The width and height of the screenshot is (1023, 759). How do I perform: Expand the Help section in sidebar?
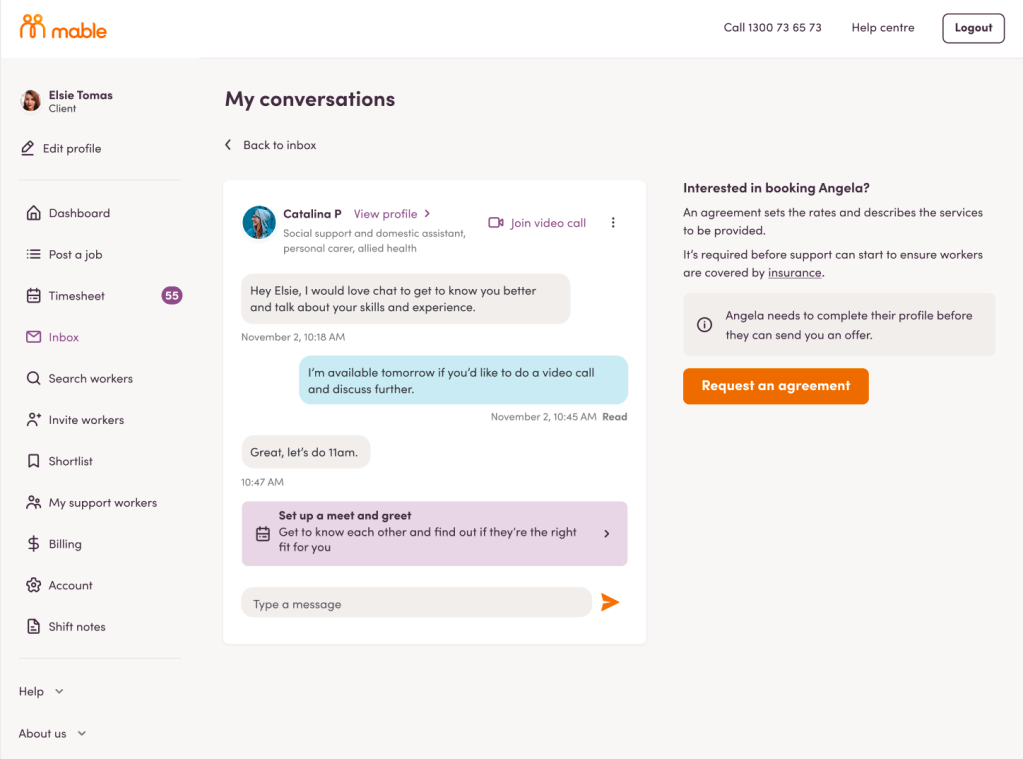41,691
